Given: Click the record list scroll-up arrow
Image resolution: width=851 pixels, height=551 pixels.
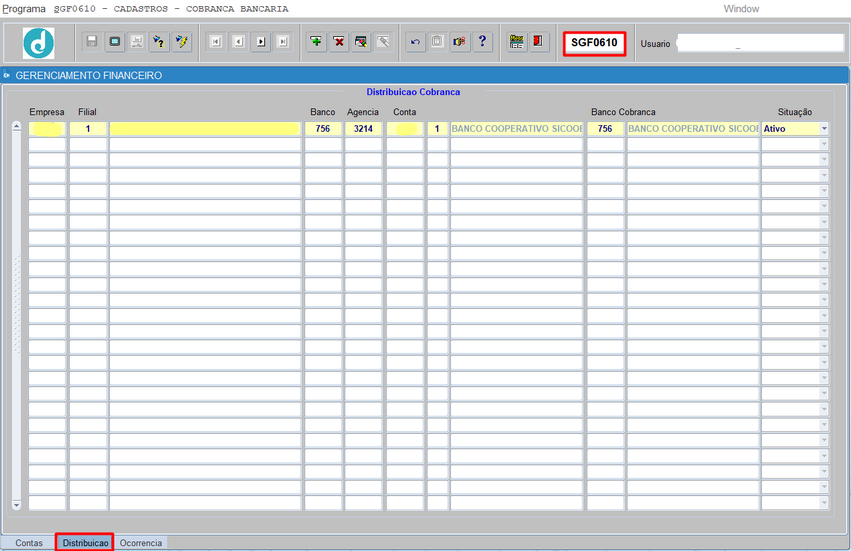Looking at the screenshot, I should (x=16, y=126).
